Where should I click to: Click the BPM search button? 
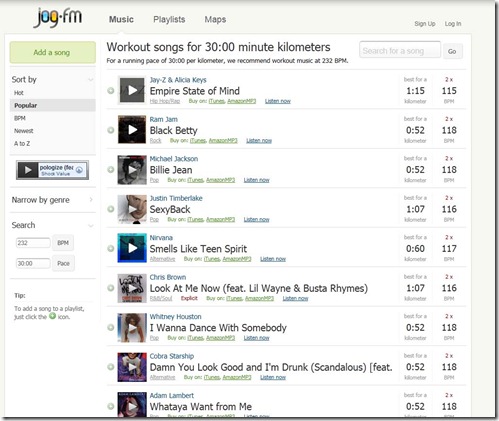coord(63,243)
